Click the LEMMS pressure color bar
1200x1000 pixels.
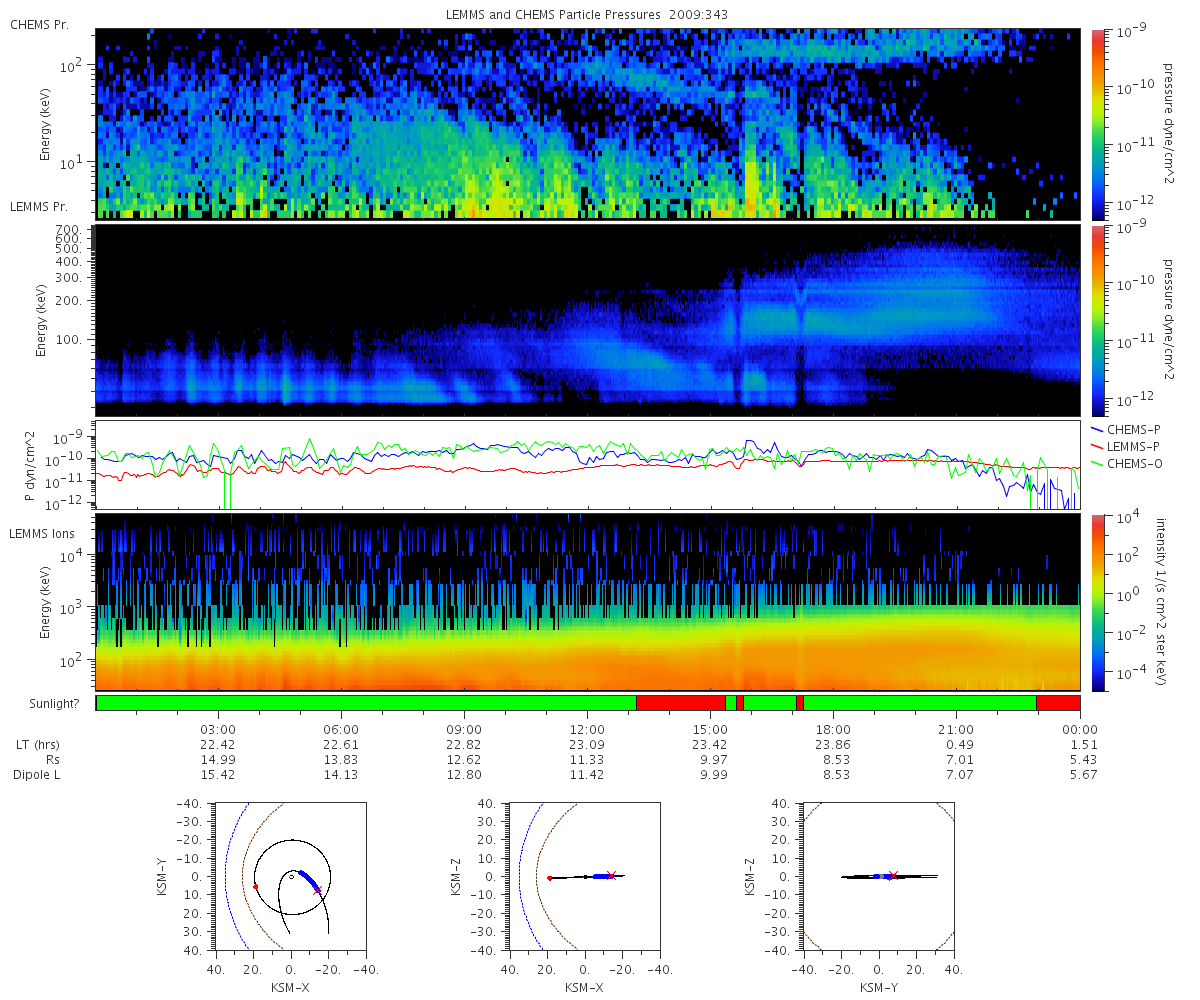(x=1099, y=320)
